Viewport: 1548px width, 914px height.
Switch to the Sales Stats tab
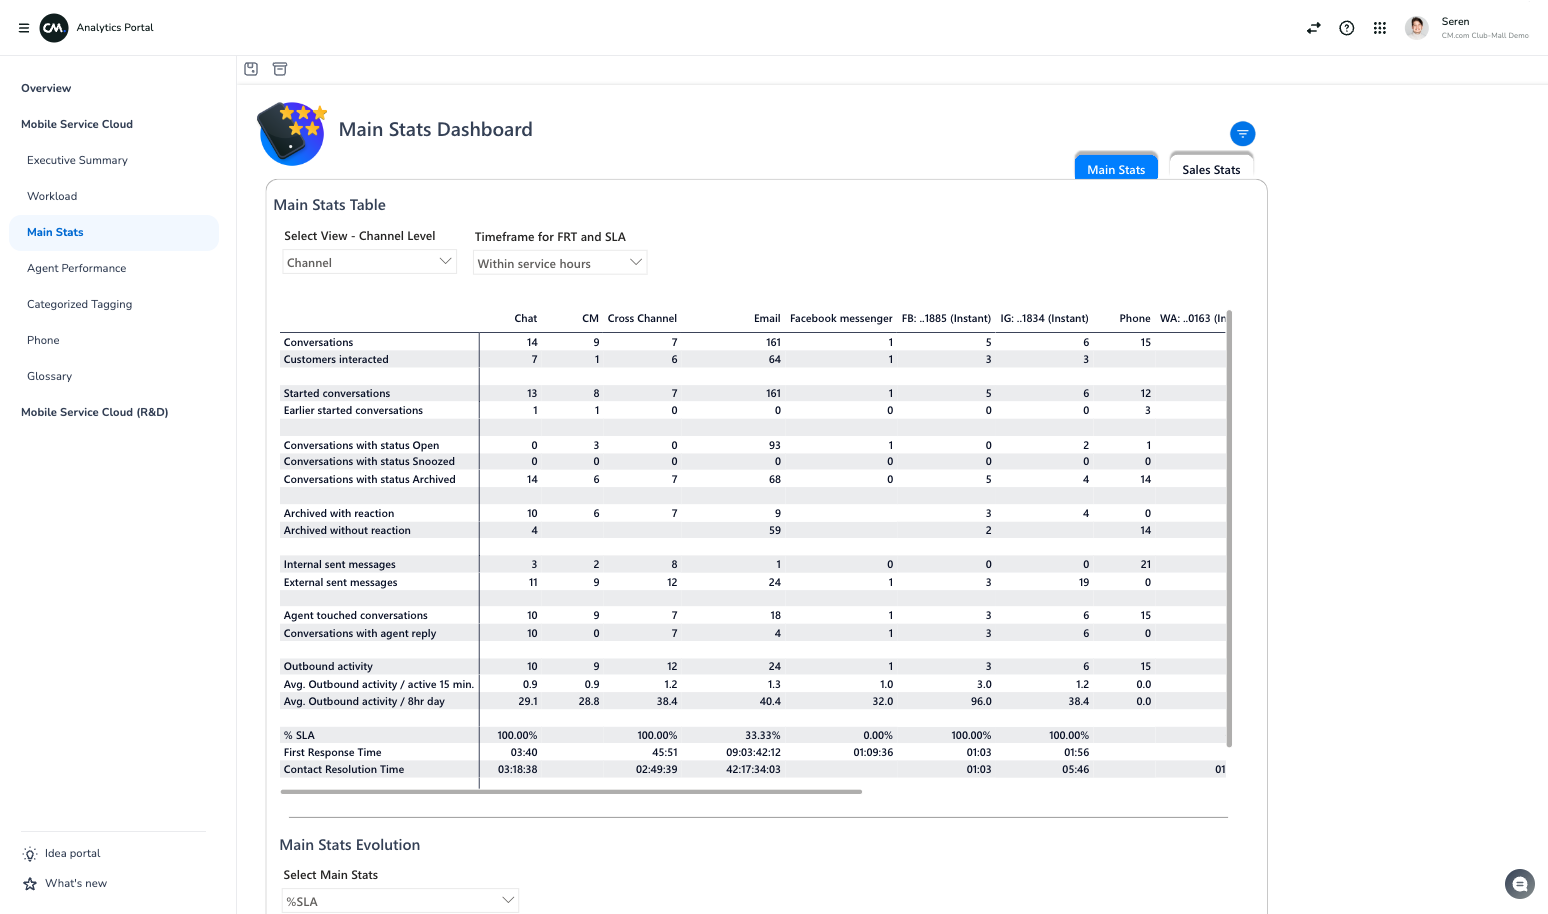click(x=1210, y=169)
